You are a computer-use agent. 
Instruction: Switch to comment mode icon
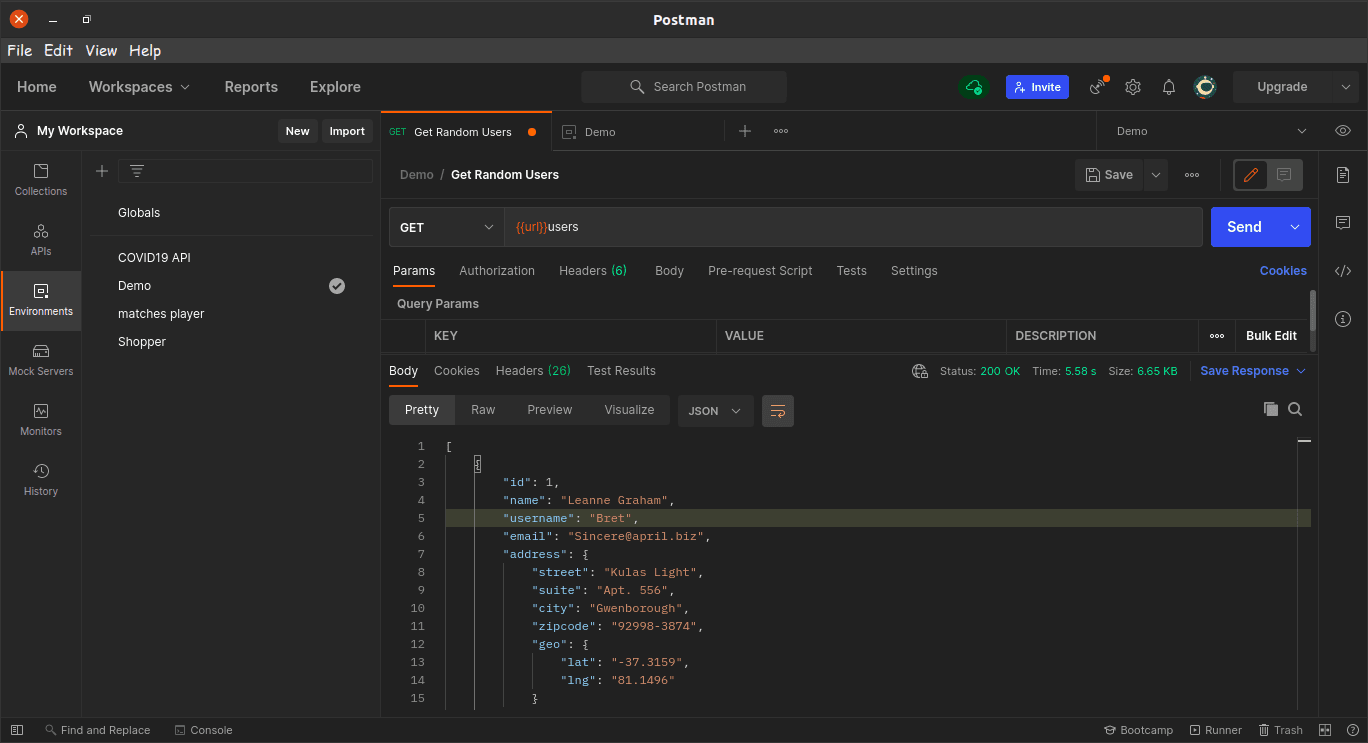[x=1284, y=175]
